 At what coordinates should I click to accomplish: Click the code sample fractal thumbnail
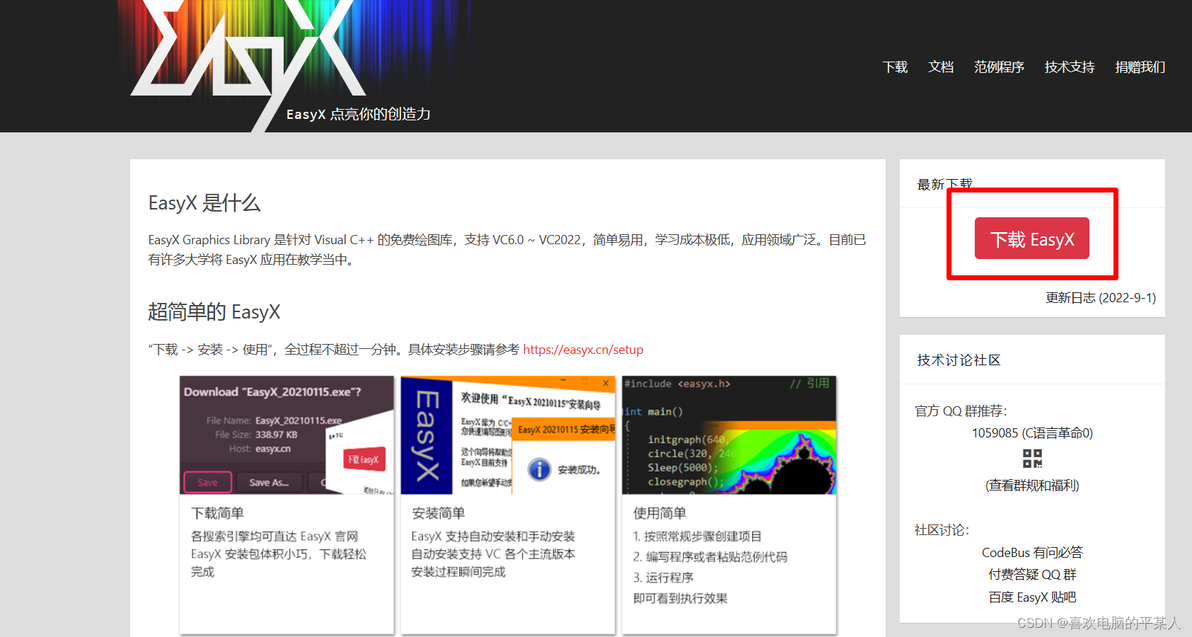point(729,435)
